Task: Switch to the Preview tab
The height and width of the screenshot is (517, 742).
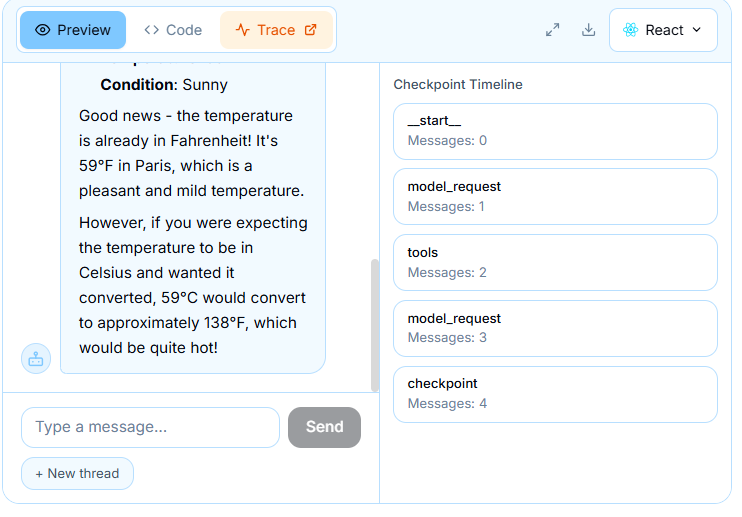Action: click(73, 30)
